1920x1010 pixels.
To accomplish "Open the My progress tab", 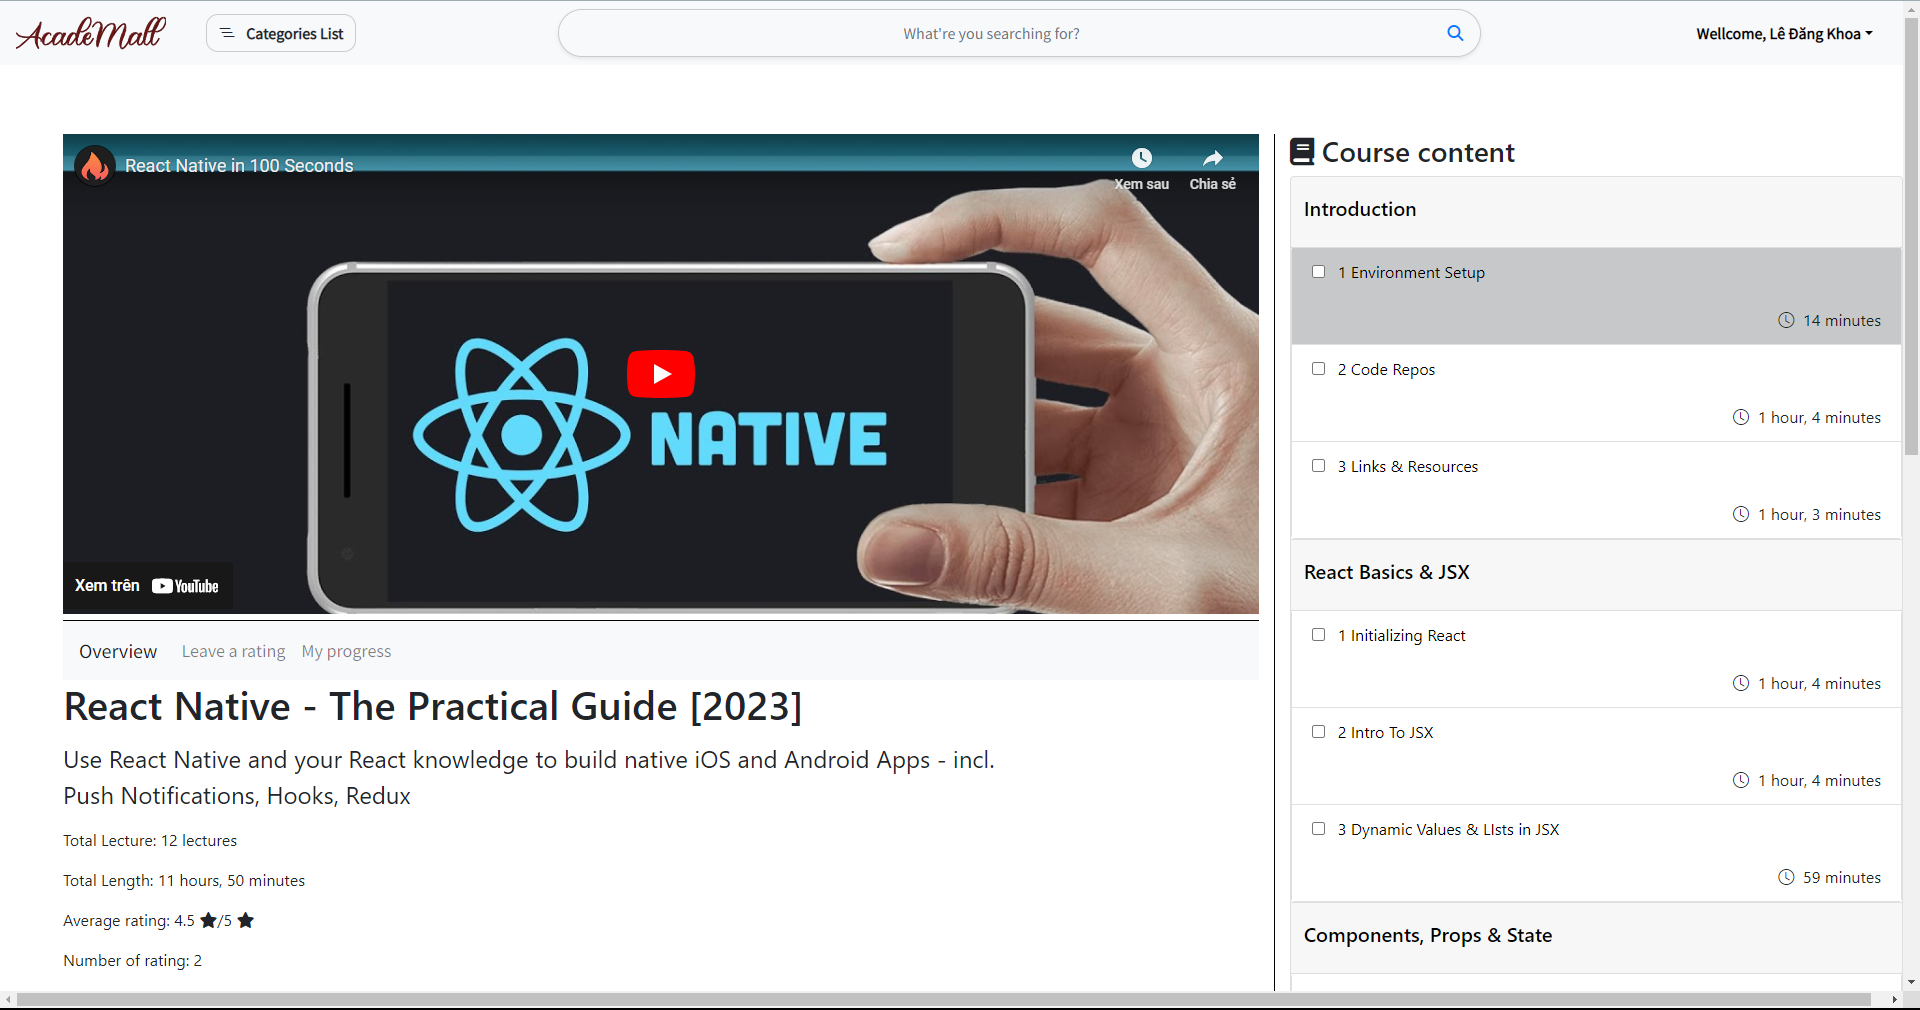I will (345, 651).
